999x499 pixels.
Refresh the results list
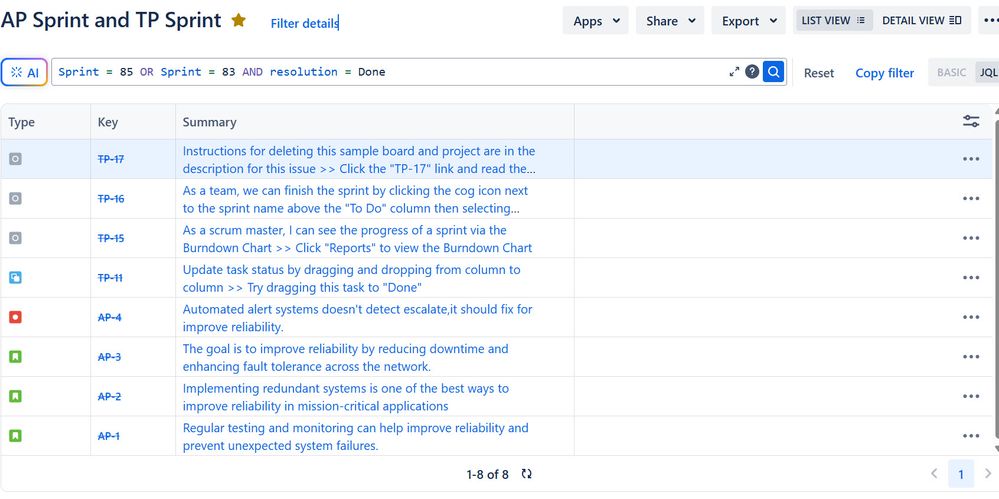(x=526, y=474)
